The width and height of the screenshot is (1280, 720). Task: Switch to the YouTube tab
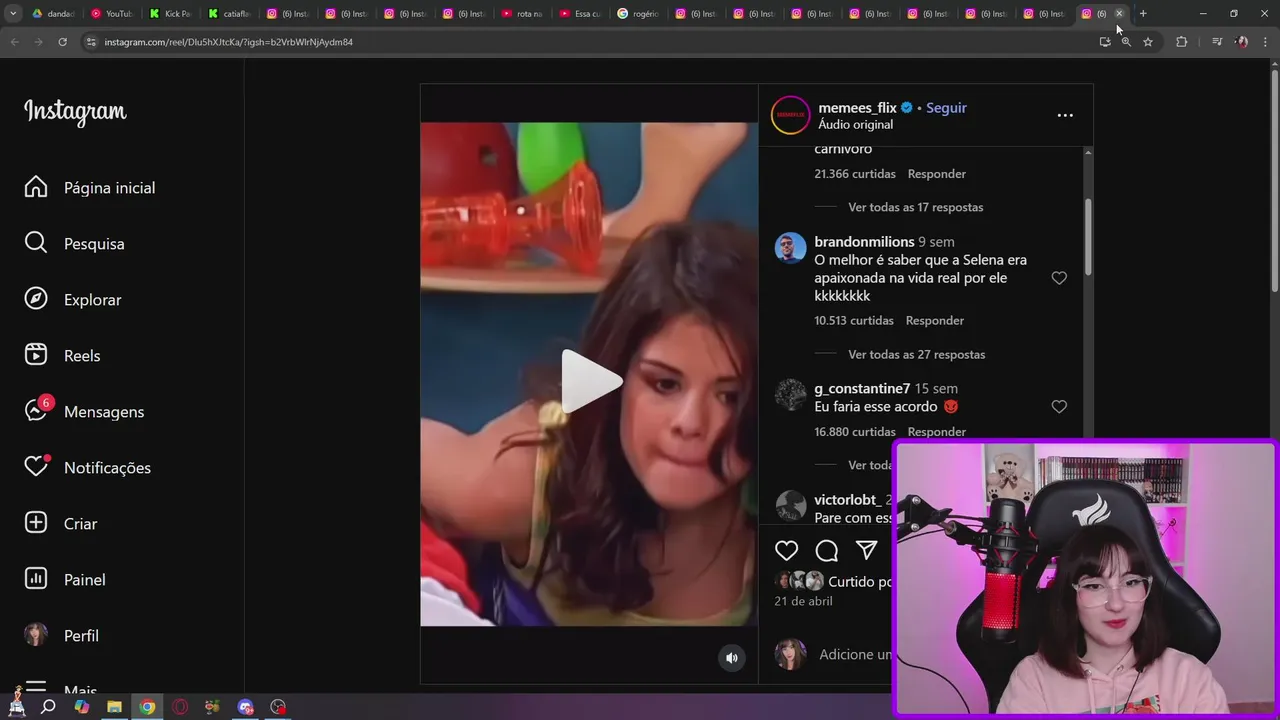(111, 14)
